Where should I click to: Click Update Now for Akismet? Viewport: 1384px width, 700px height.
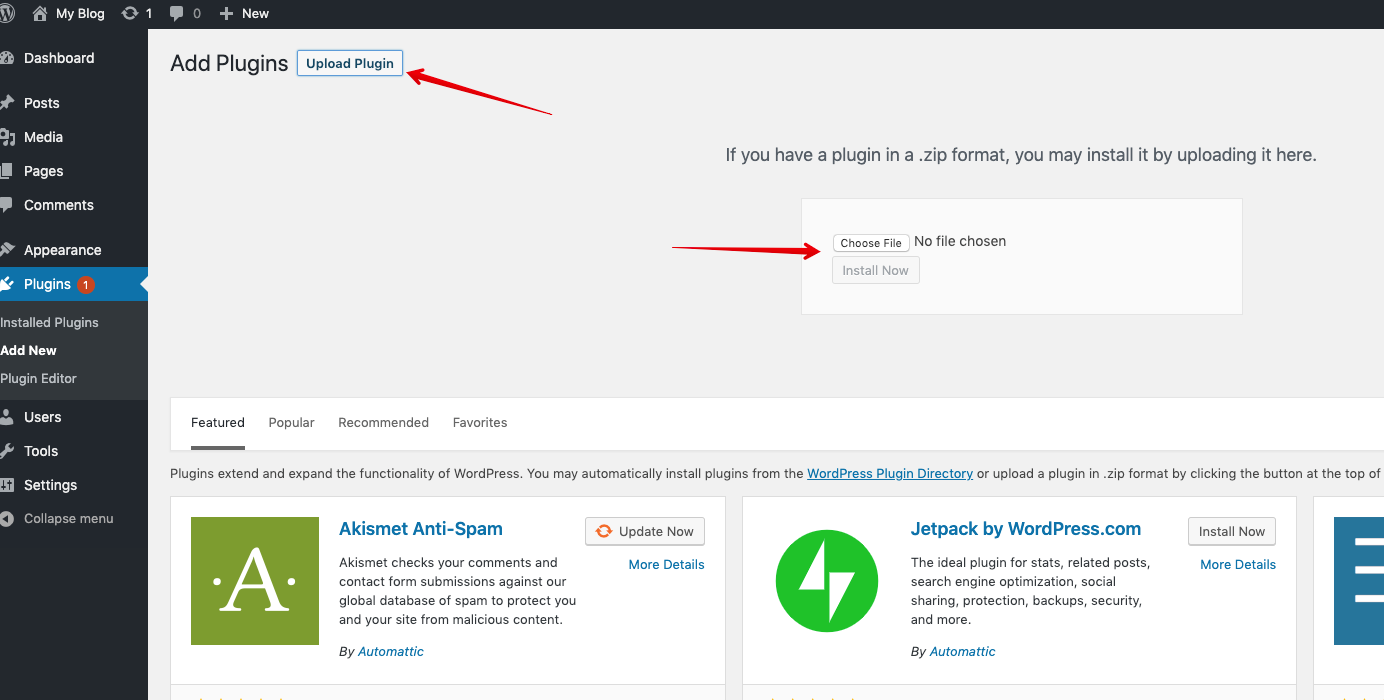[645, 531]
